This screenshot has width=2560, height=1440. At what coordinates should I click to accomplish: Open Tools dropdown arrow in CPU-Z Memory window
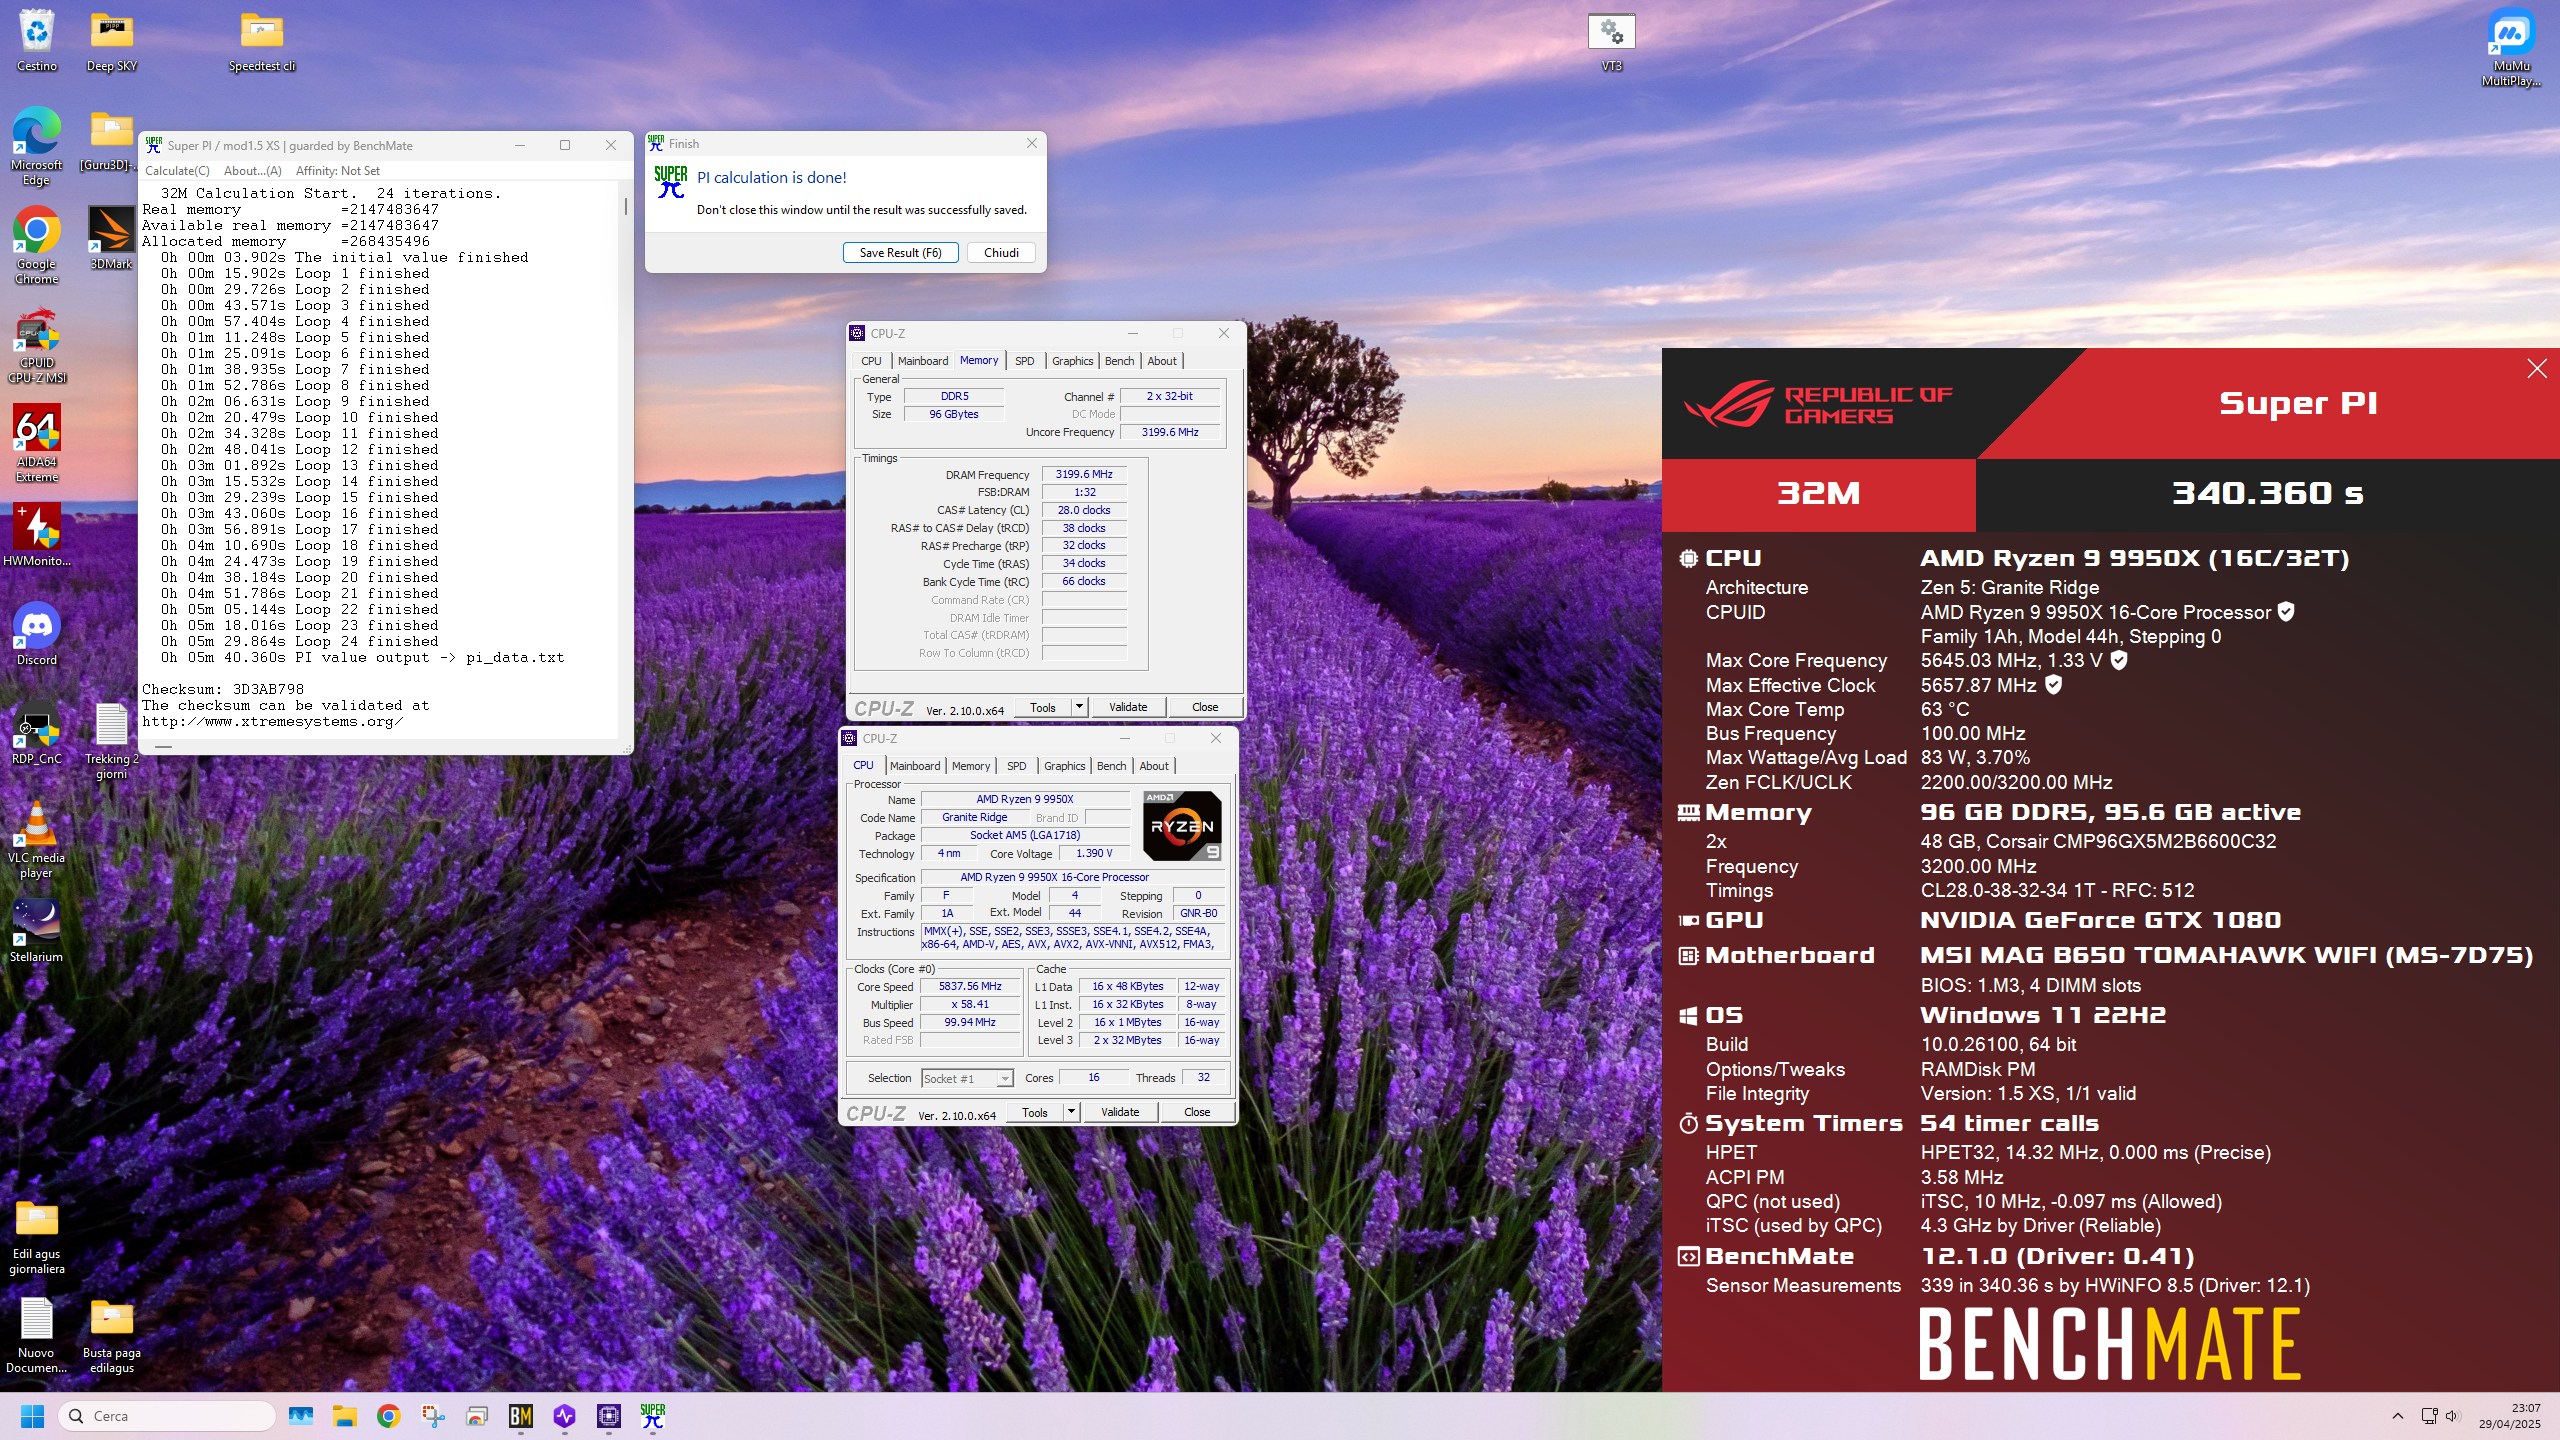[1079, 707]
